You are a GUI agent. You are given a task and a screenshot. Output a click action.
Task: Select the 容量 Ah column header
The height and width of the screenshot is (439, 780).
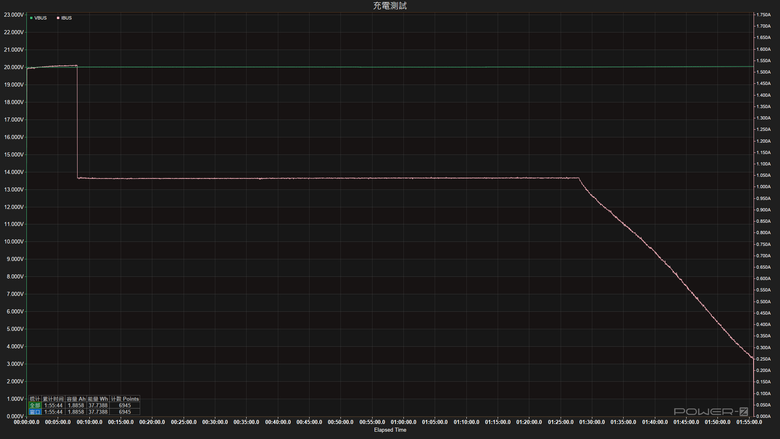(x=76, y=399)
